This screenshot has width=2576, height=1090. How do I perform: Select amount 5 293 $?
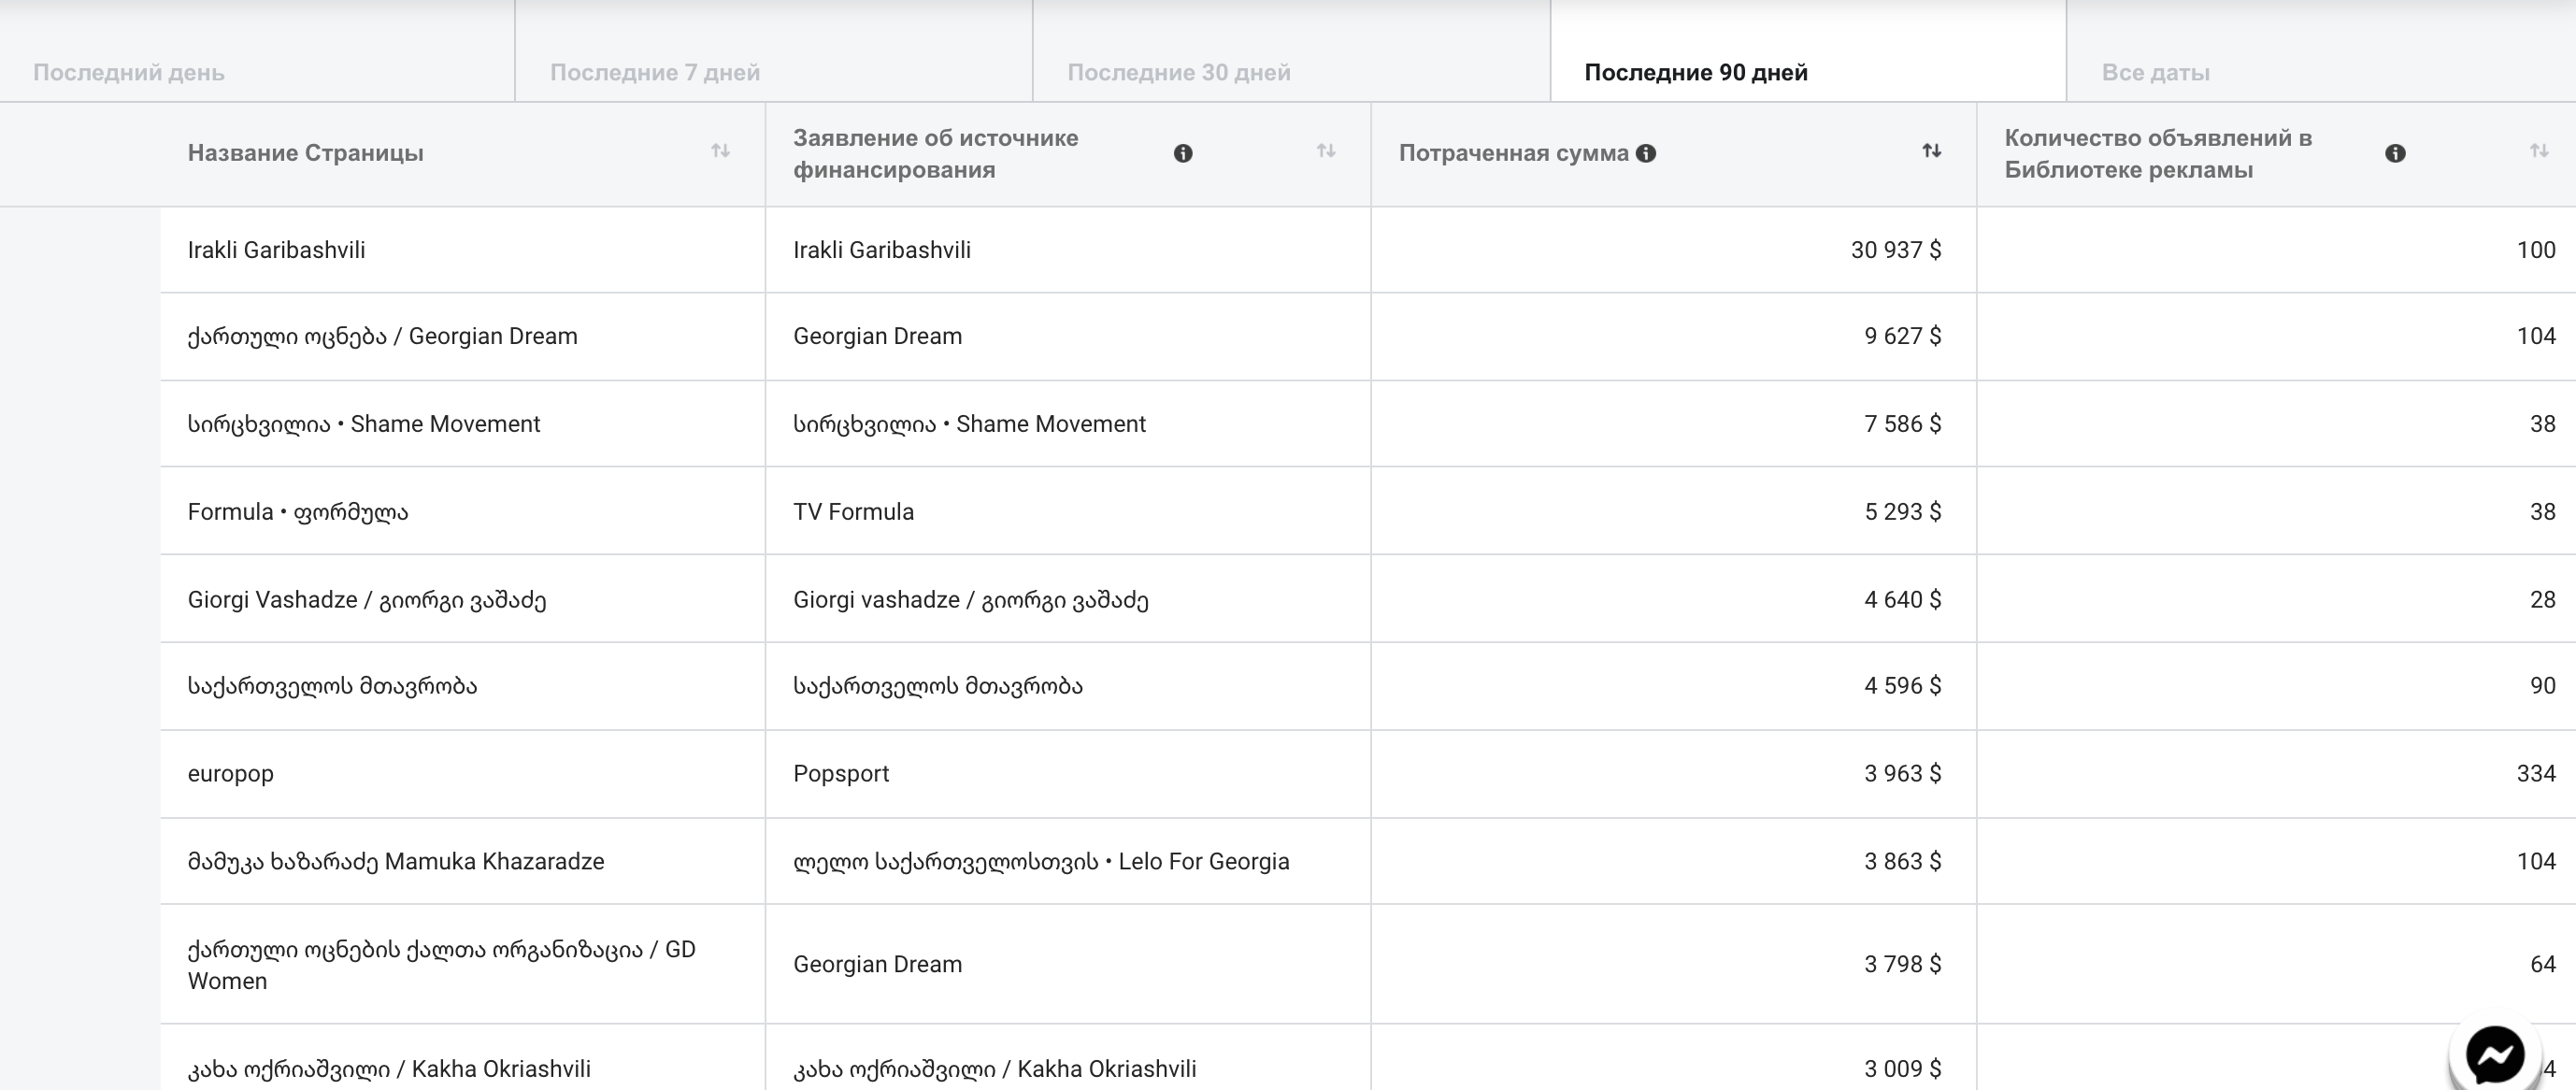[1902, 512]
